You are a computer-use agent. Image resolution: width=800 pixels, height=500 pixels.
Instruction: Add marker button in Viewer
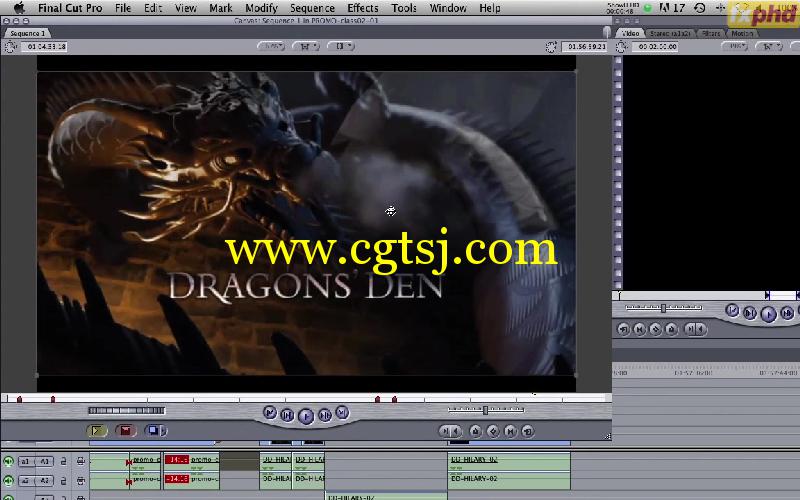(x=671, y=330)
